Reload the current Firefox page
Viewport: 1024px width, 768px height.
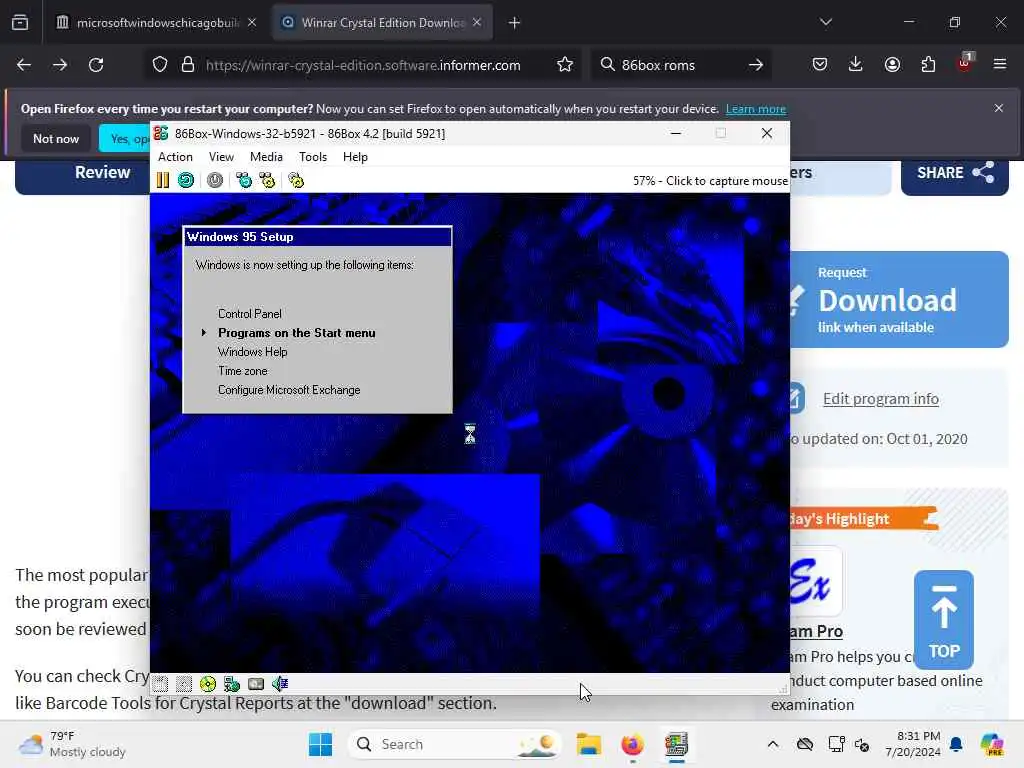point(96,65)
